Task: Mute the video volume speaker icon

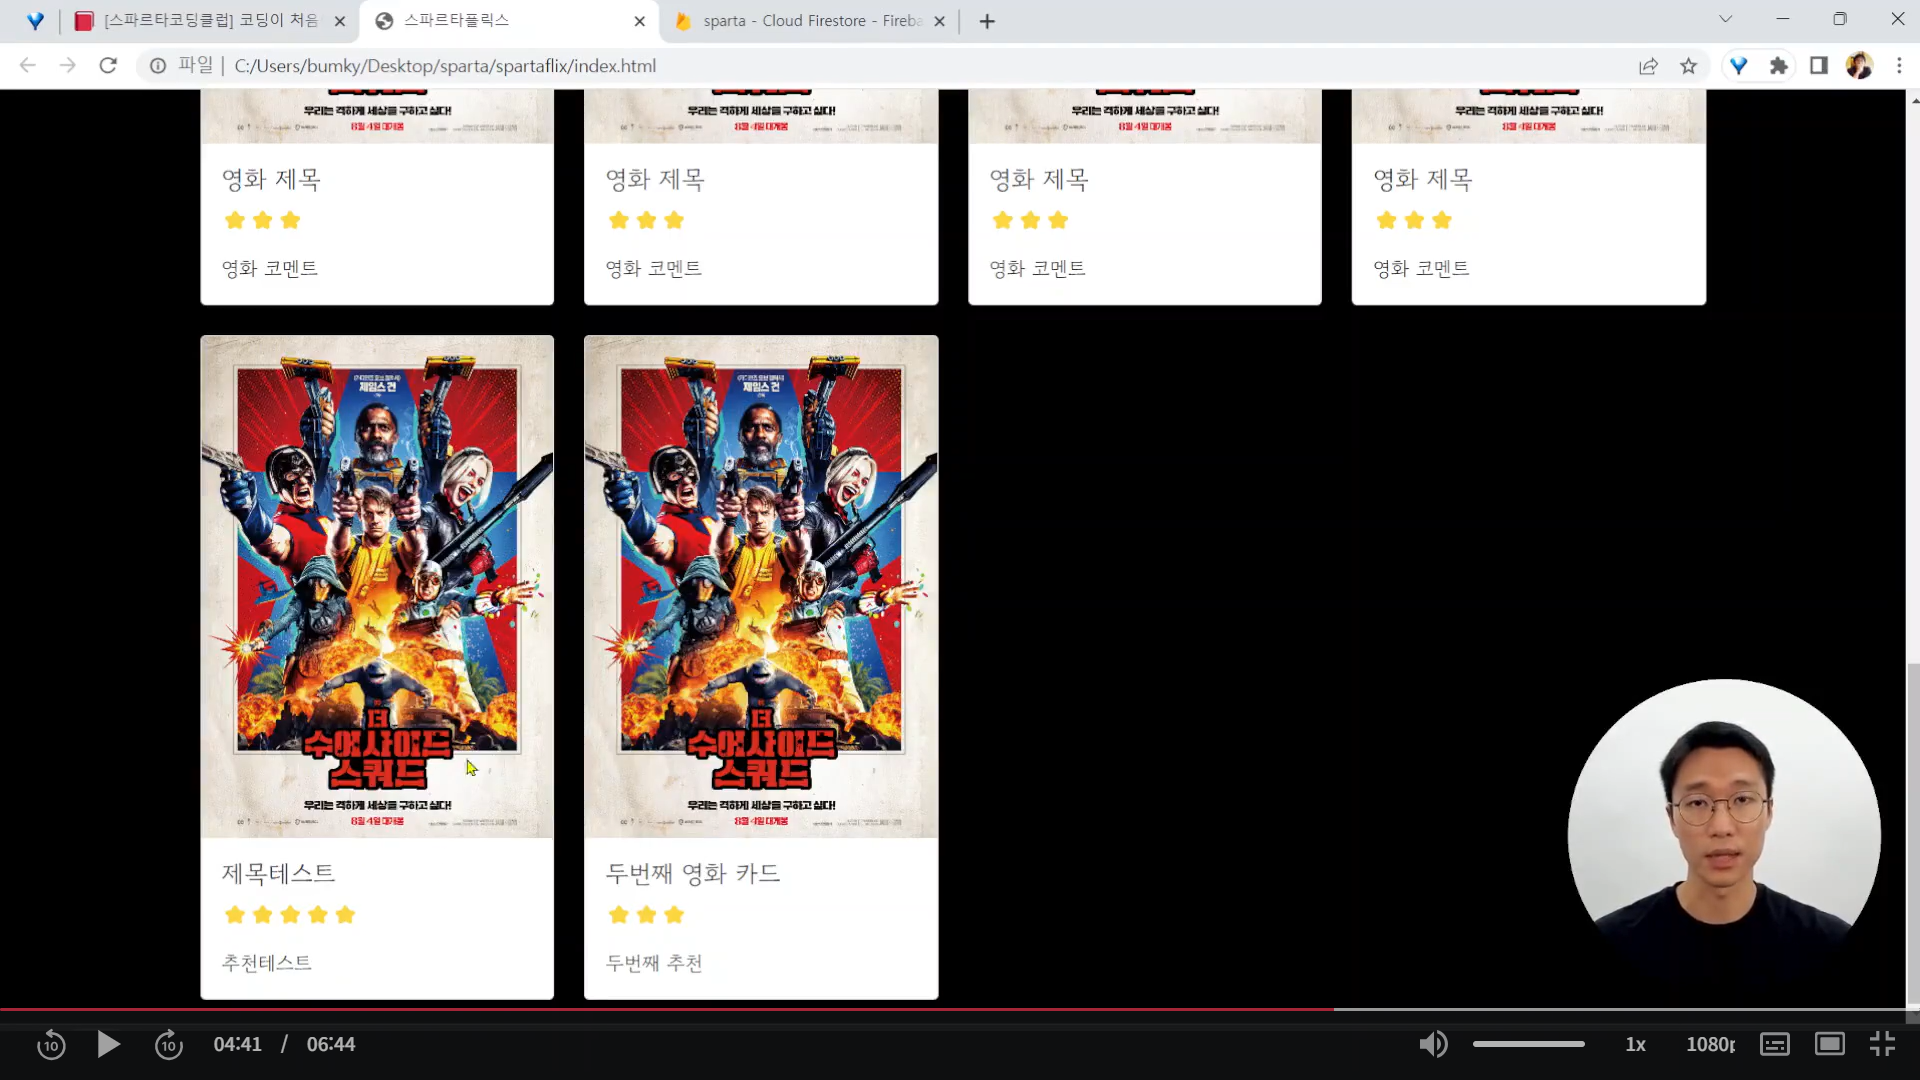Action: [1433, 1045]
